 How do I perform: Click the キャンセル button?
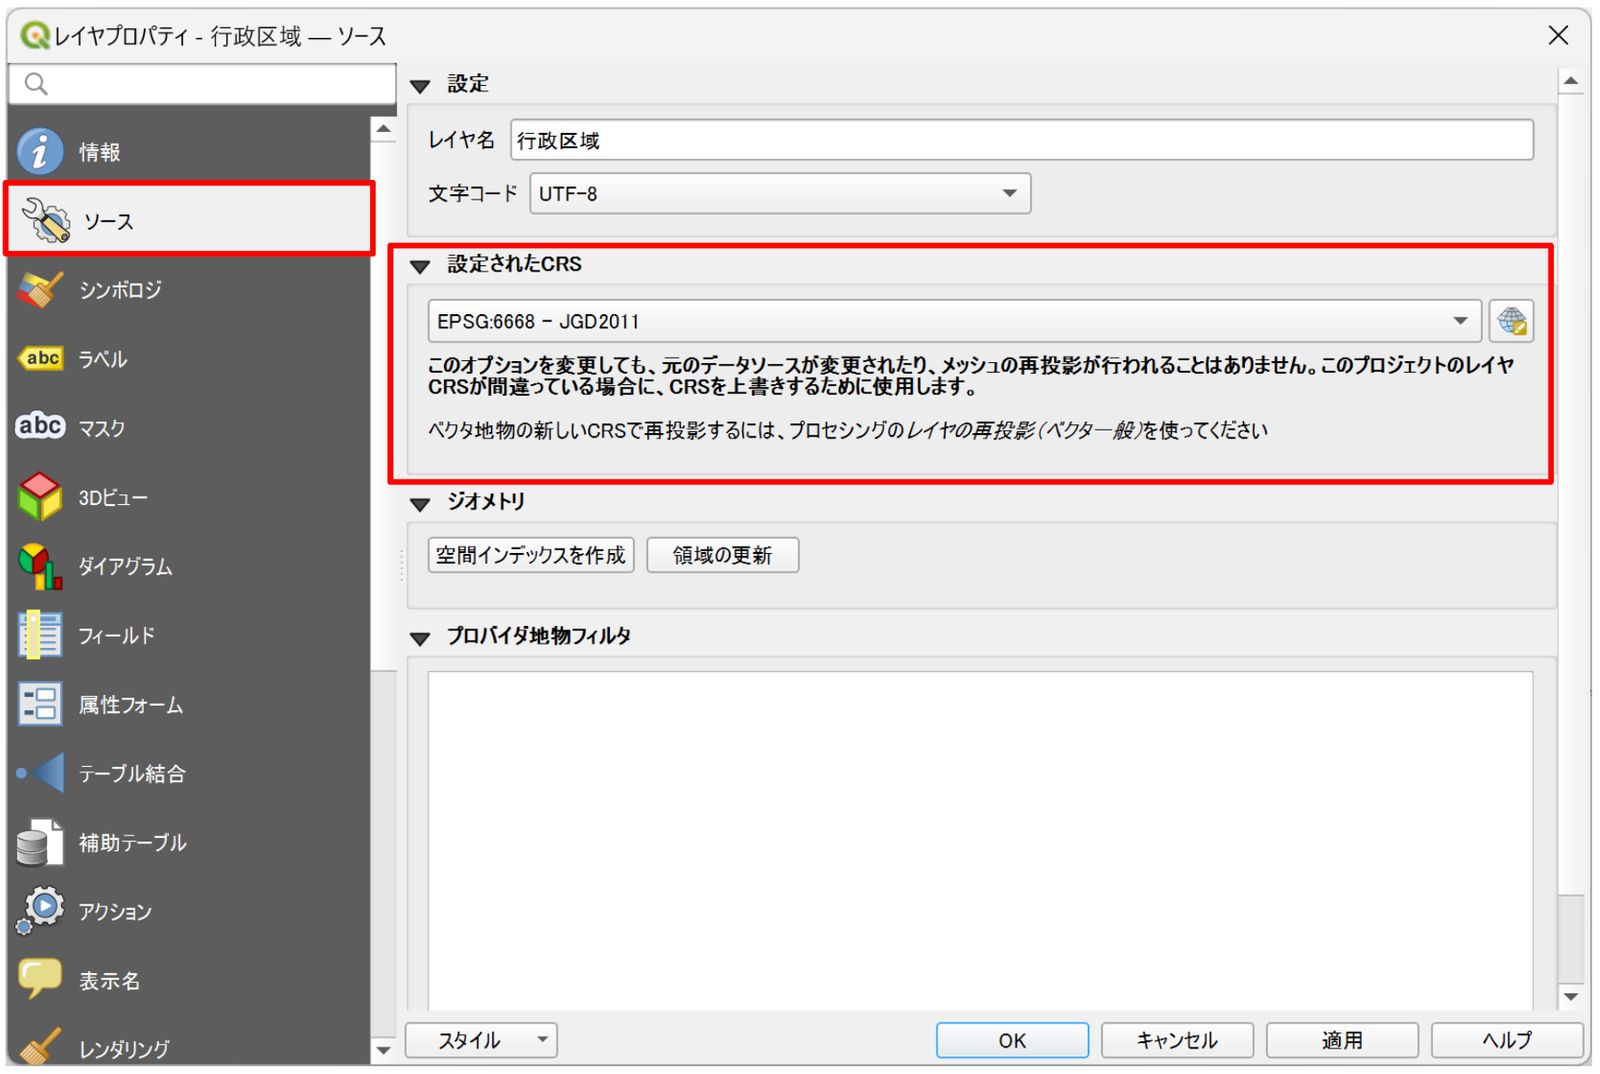[x=1177, y=1040]
